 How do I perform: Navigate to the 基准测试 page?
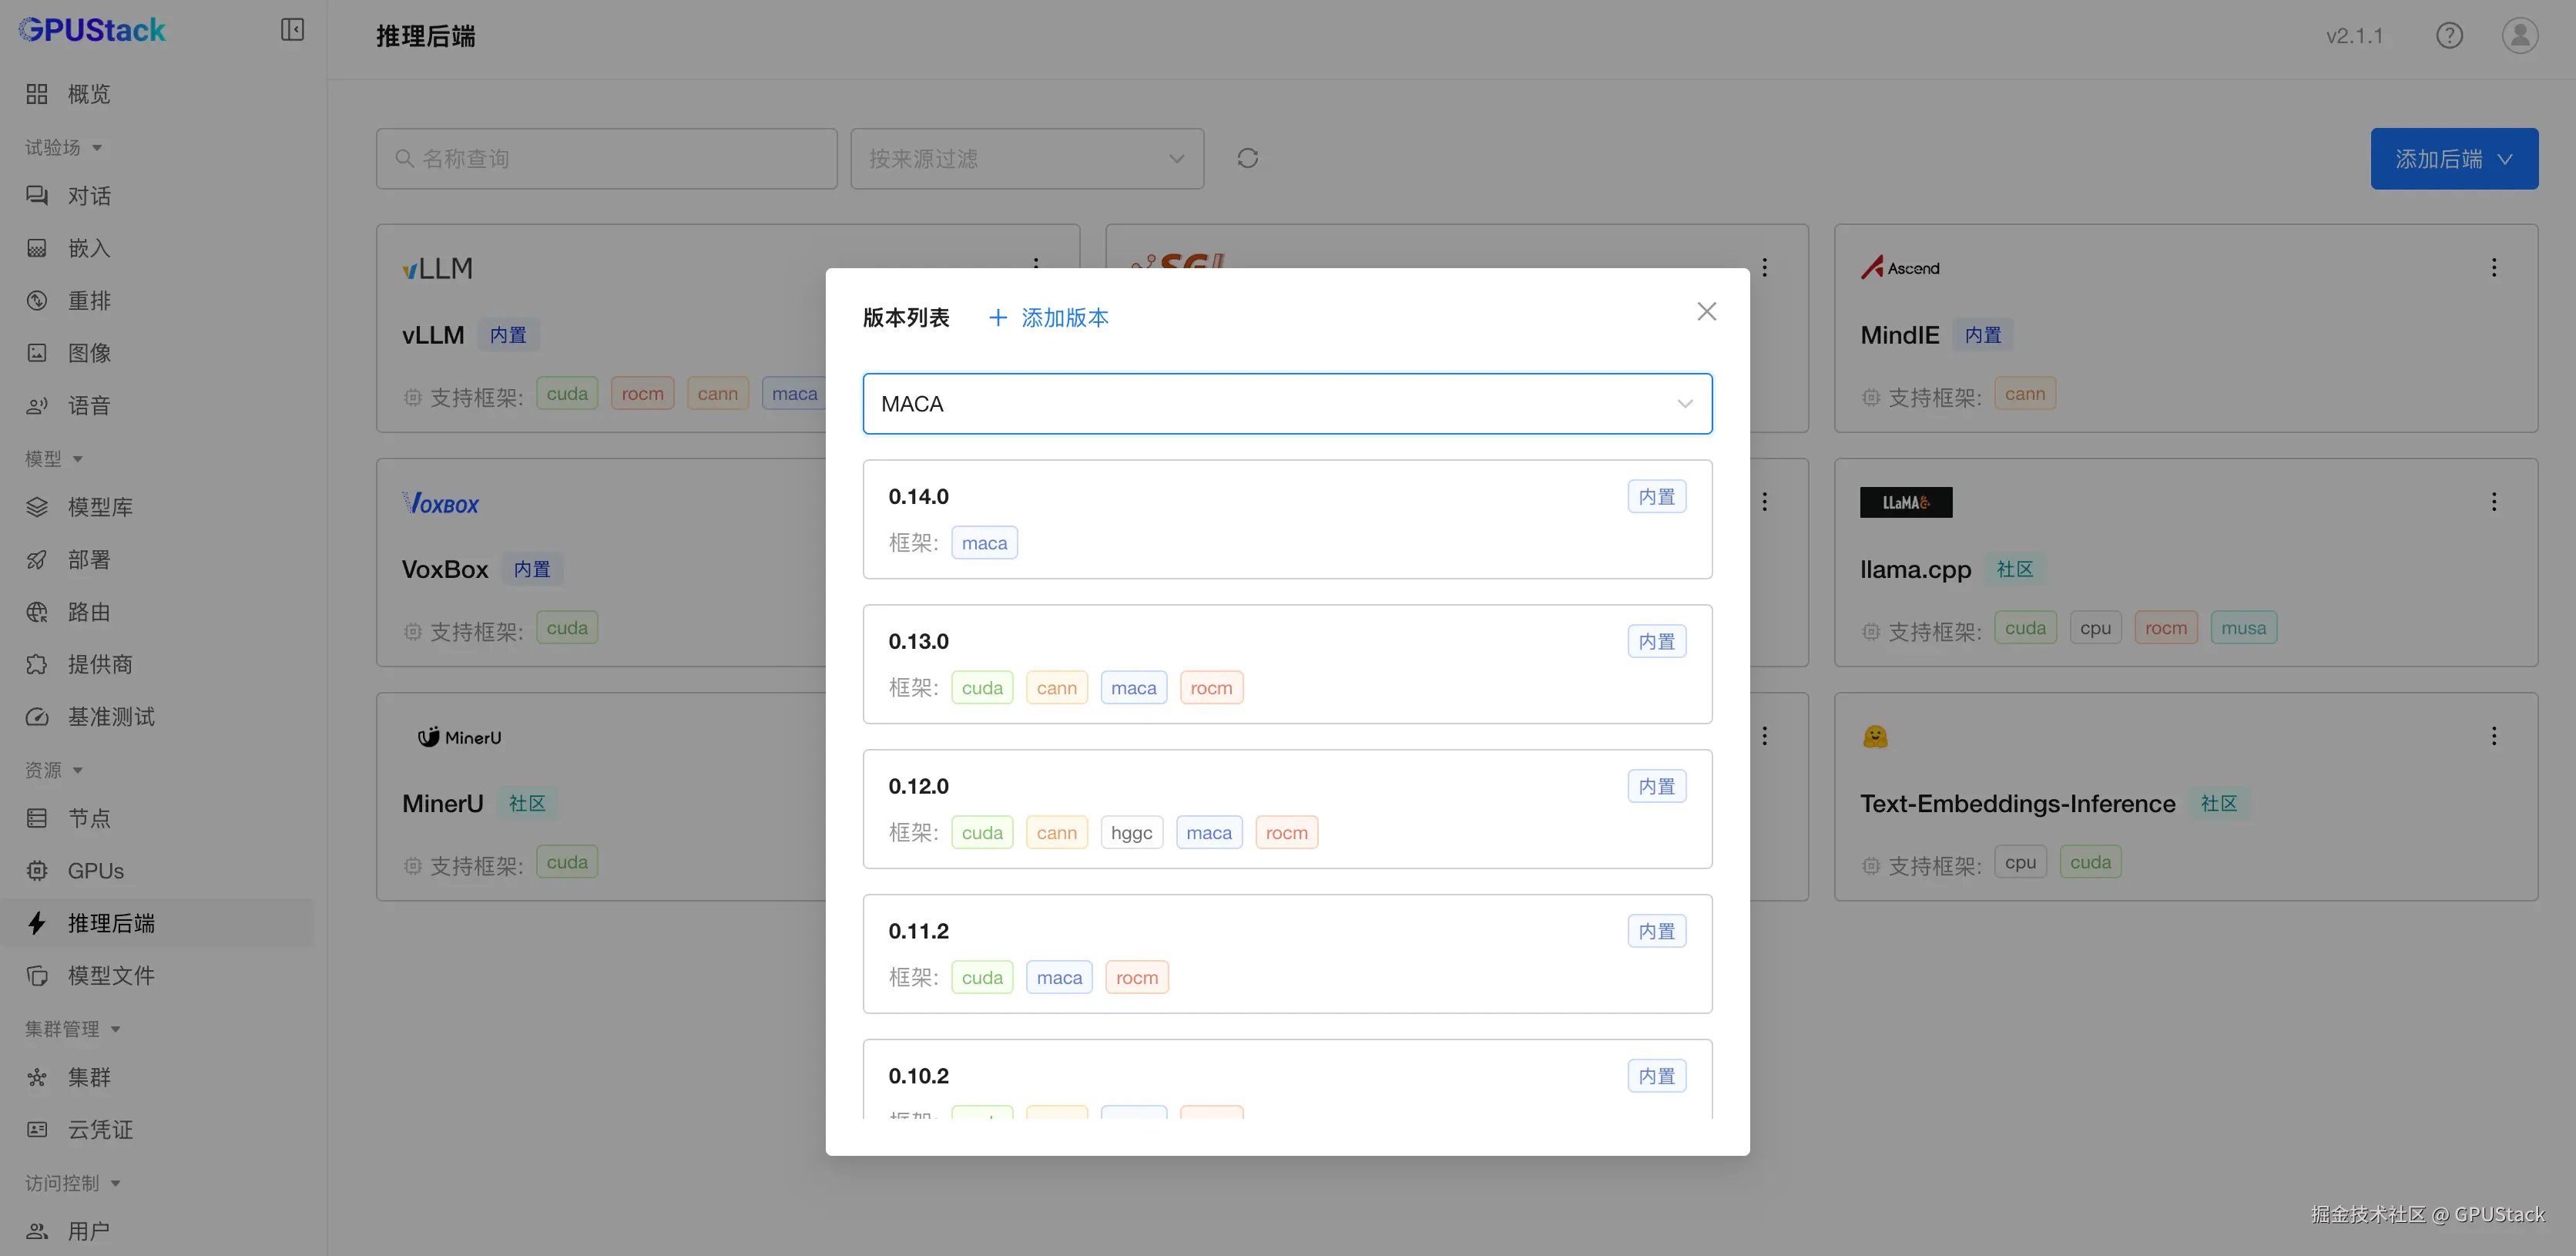tap(111, 717)
